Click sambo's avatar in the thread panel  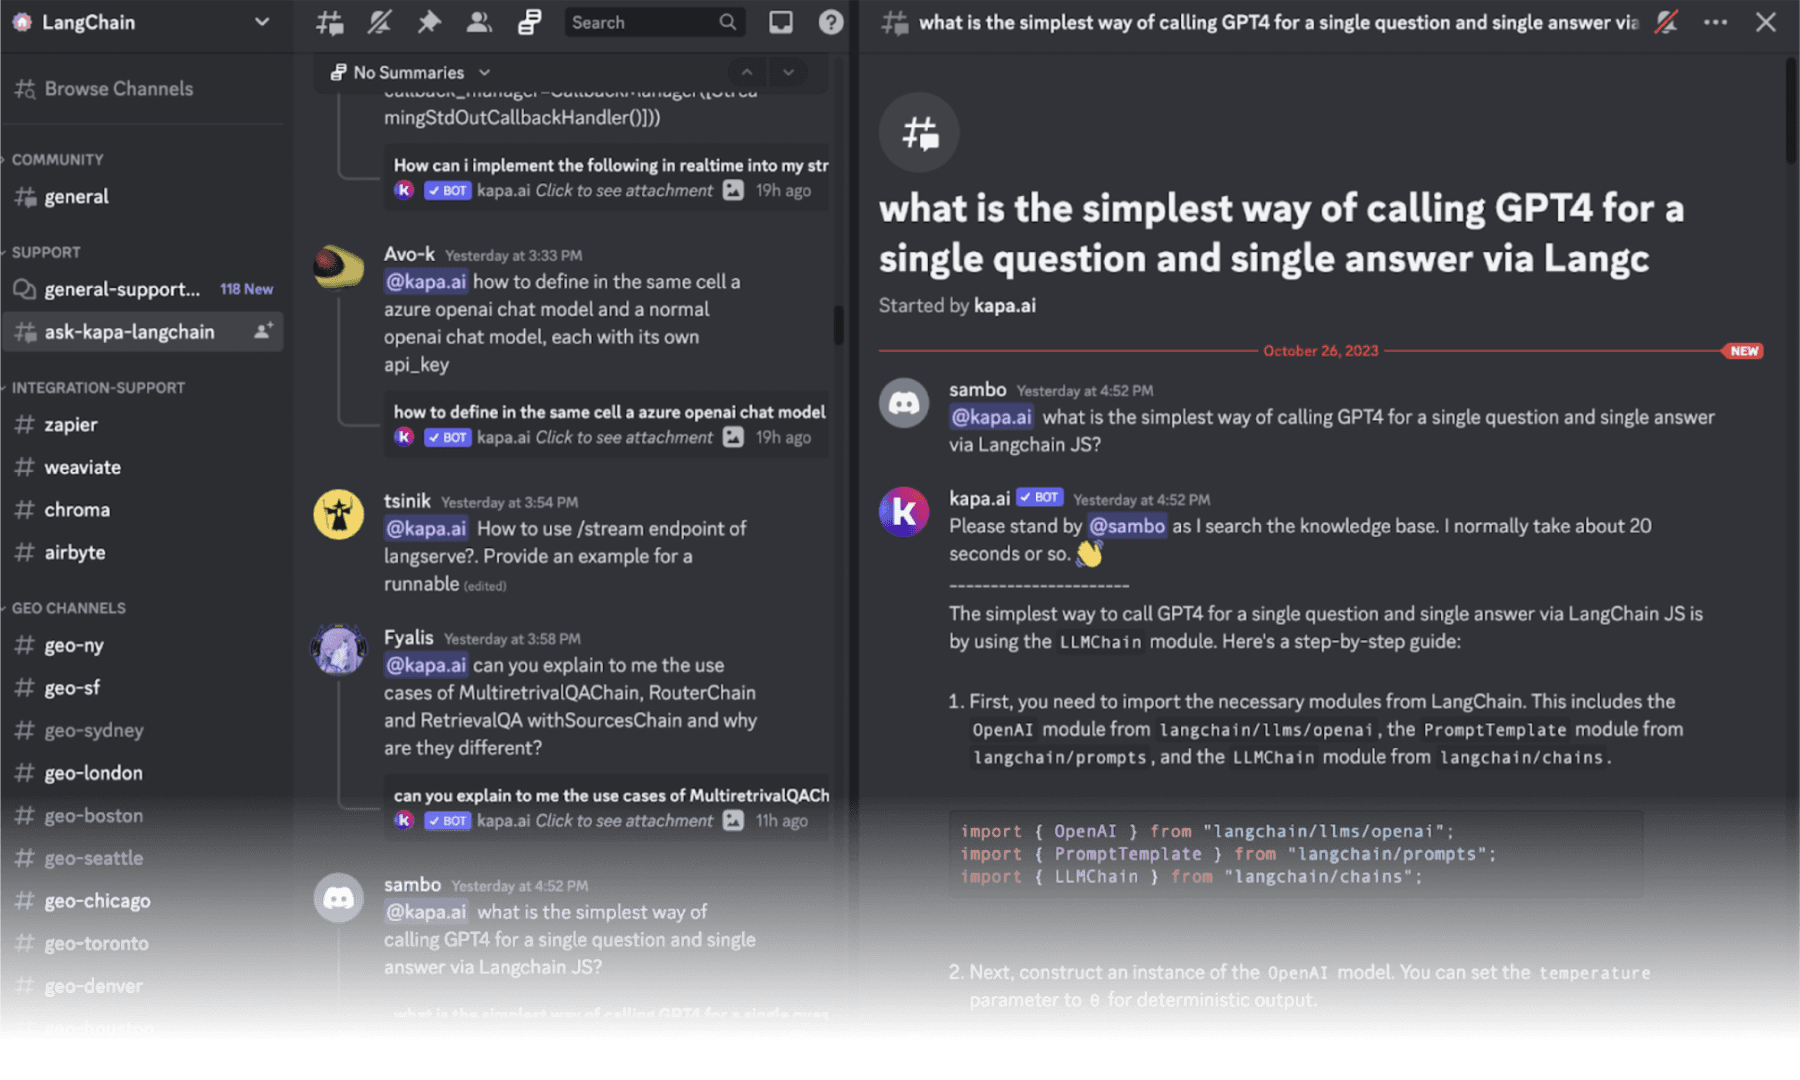coord(904,403)
